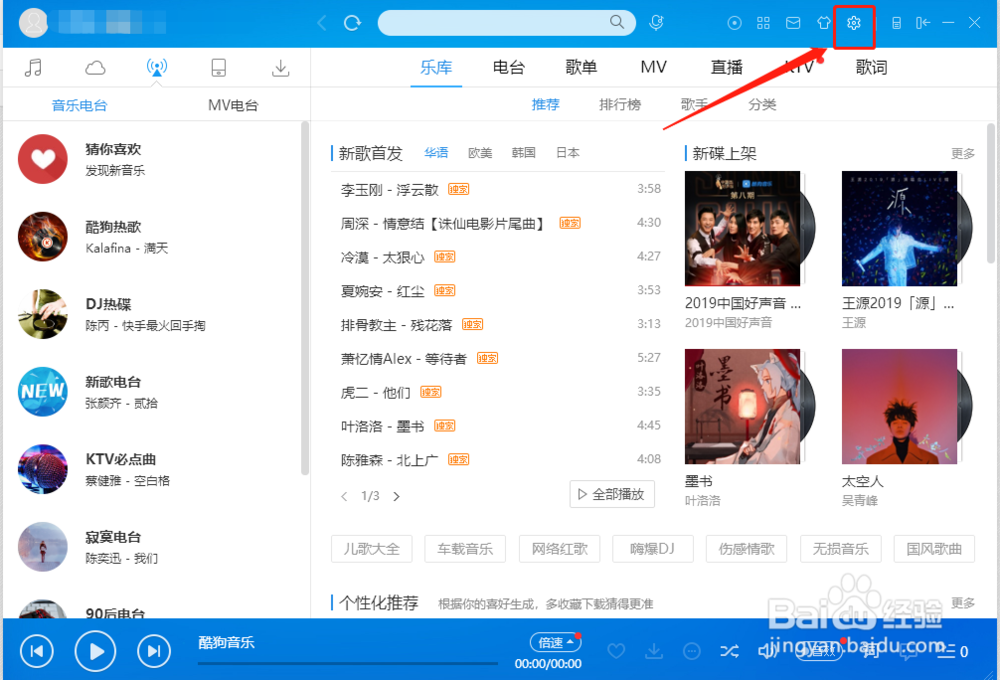This screenshot has height=680, width=1000.
Task: Open the skin shirt icon
Action: [823, 24]
